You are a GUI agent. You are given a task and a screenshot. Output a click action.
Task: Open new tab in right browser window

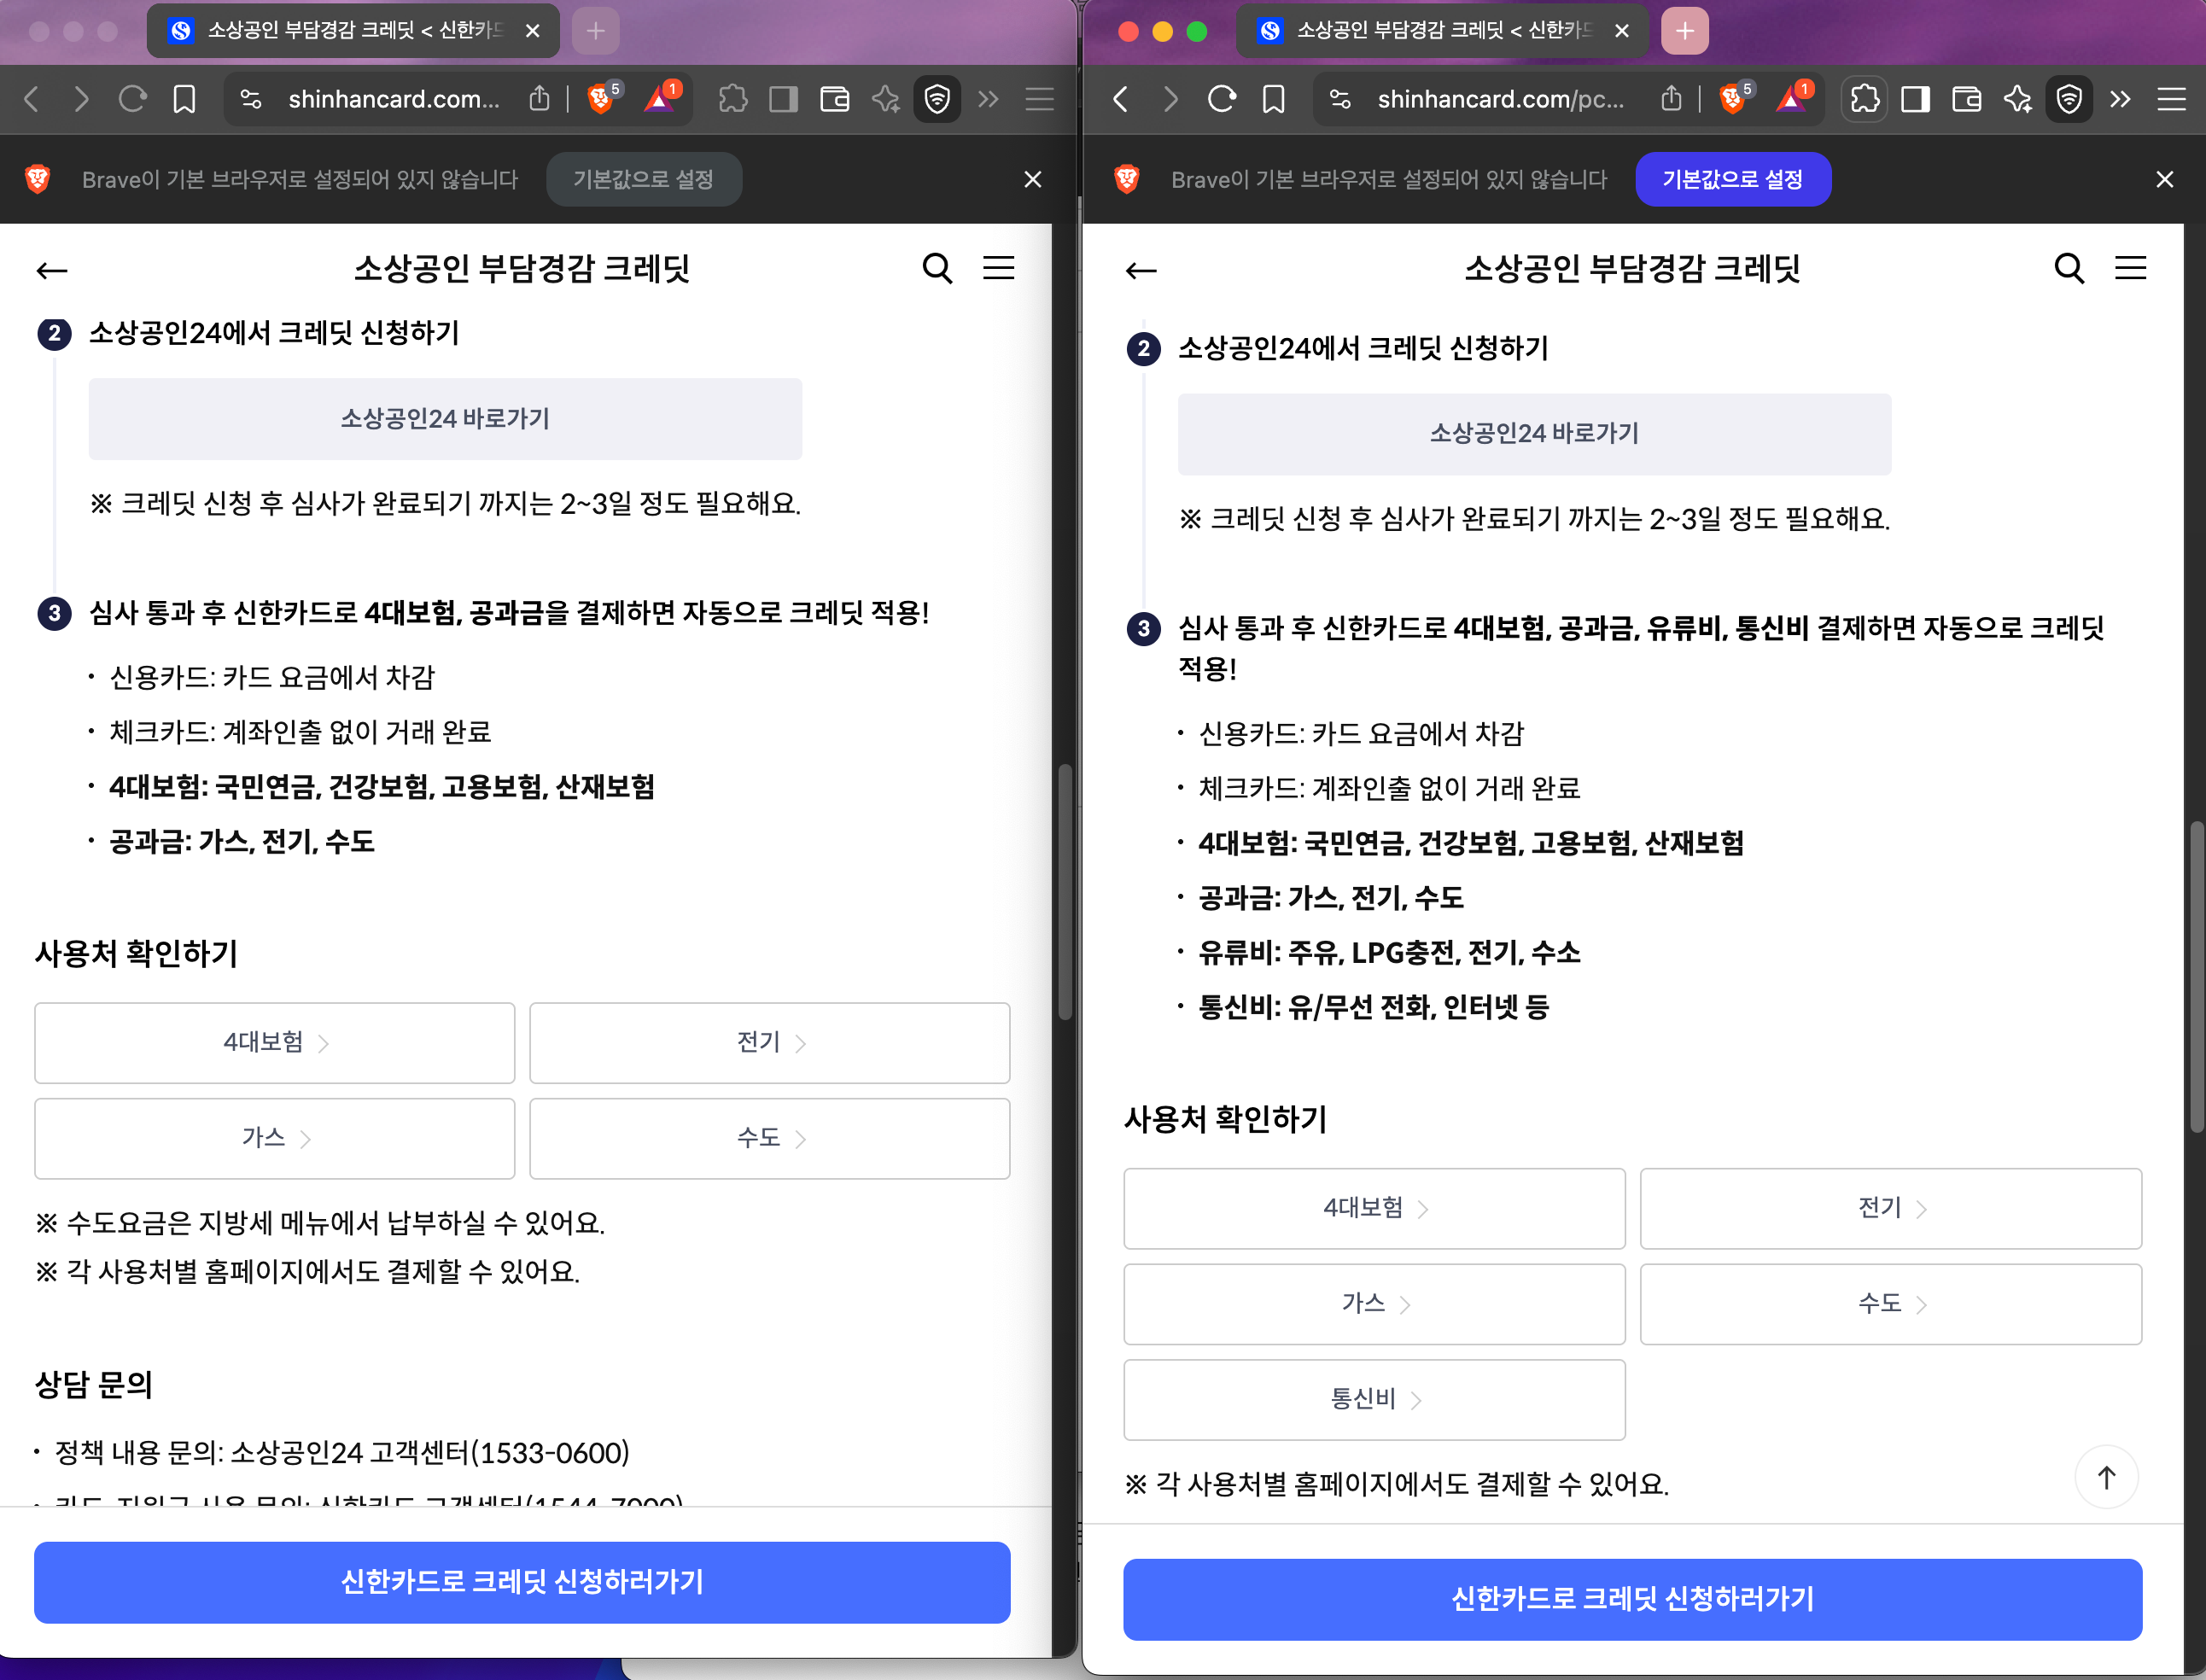[x=1684, y=31]
